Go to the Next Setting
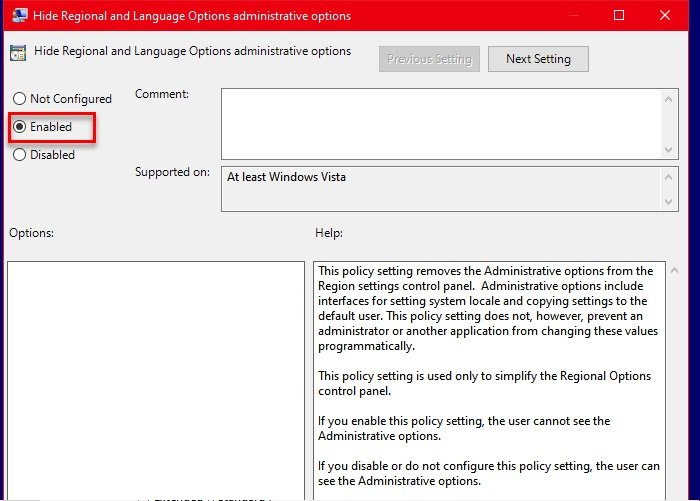Screen dimensions: 700x501 (538, 59)
